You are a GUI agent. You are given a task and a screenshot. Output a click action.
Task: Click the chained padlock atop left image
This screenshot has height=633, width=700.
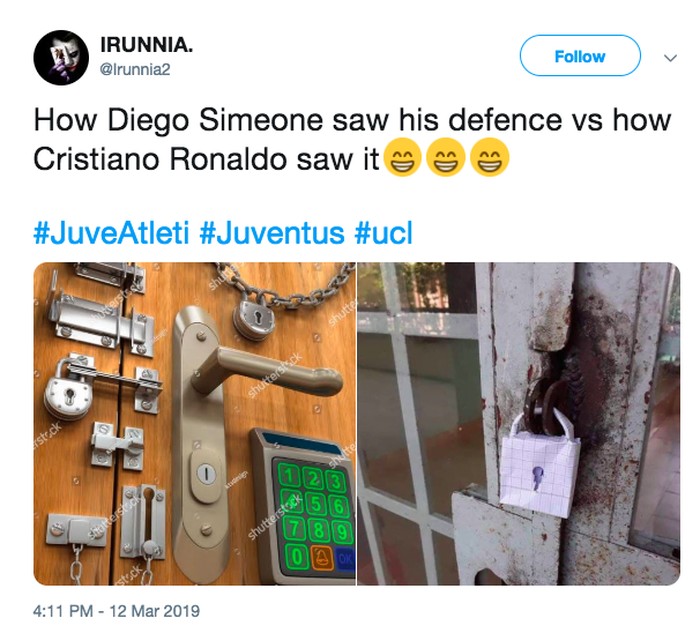click(256, 320)
